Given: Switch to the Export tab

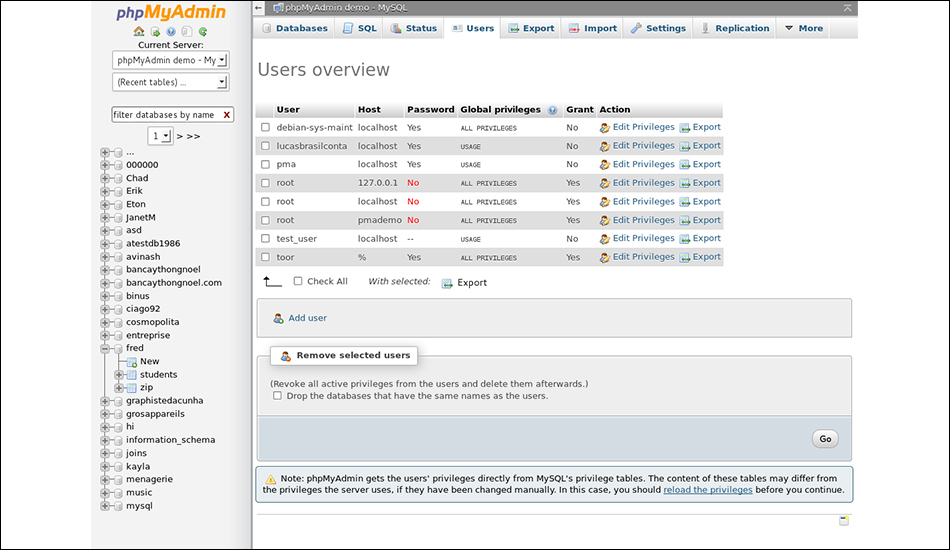Looking at the screenshot, I should pos(531,28).
